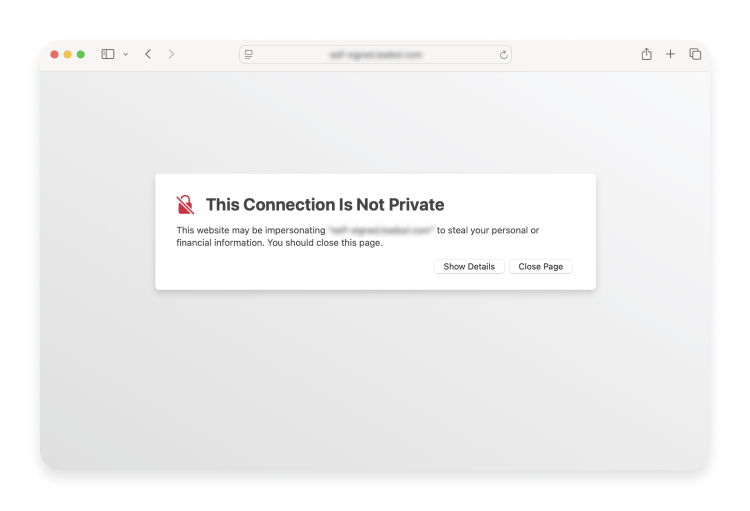The height and width of the screenshot is (511, 750).
Task: Click Show Details button
Action: 469,267
